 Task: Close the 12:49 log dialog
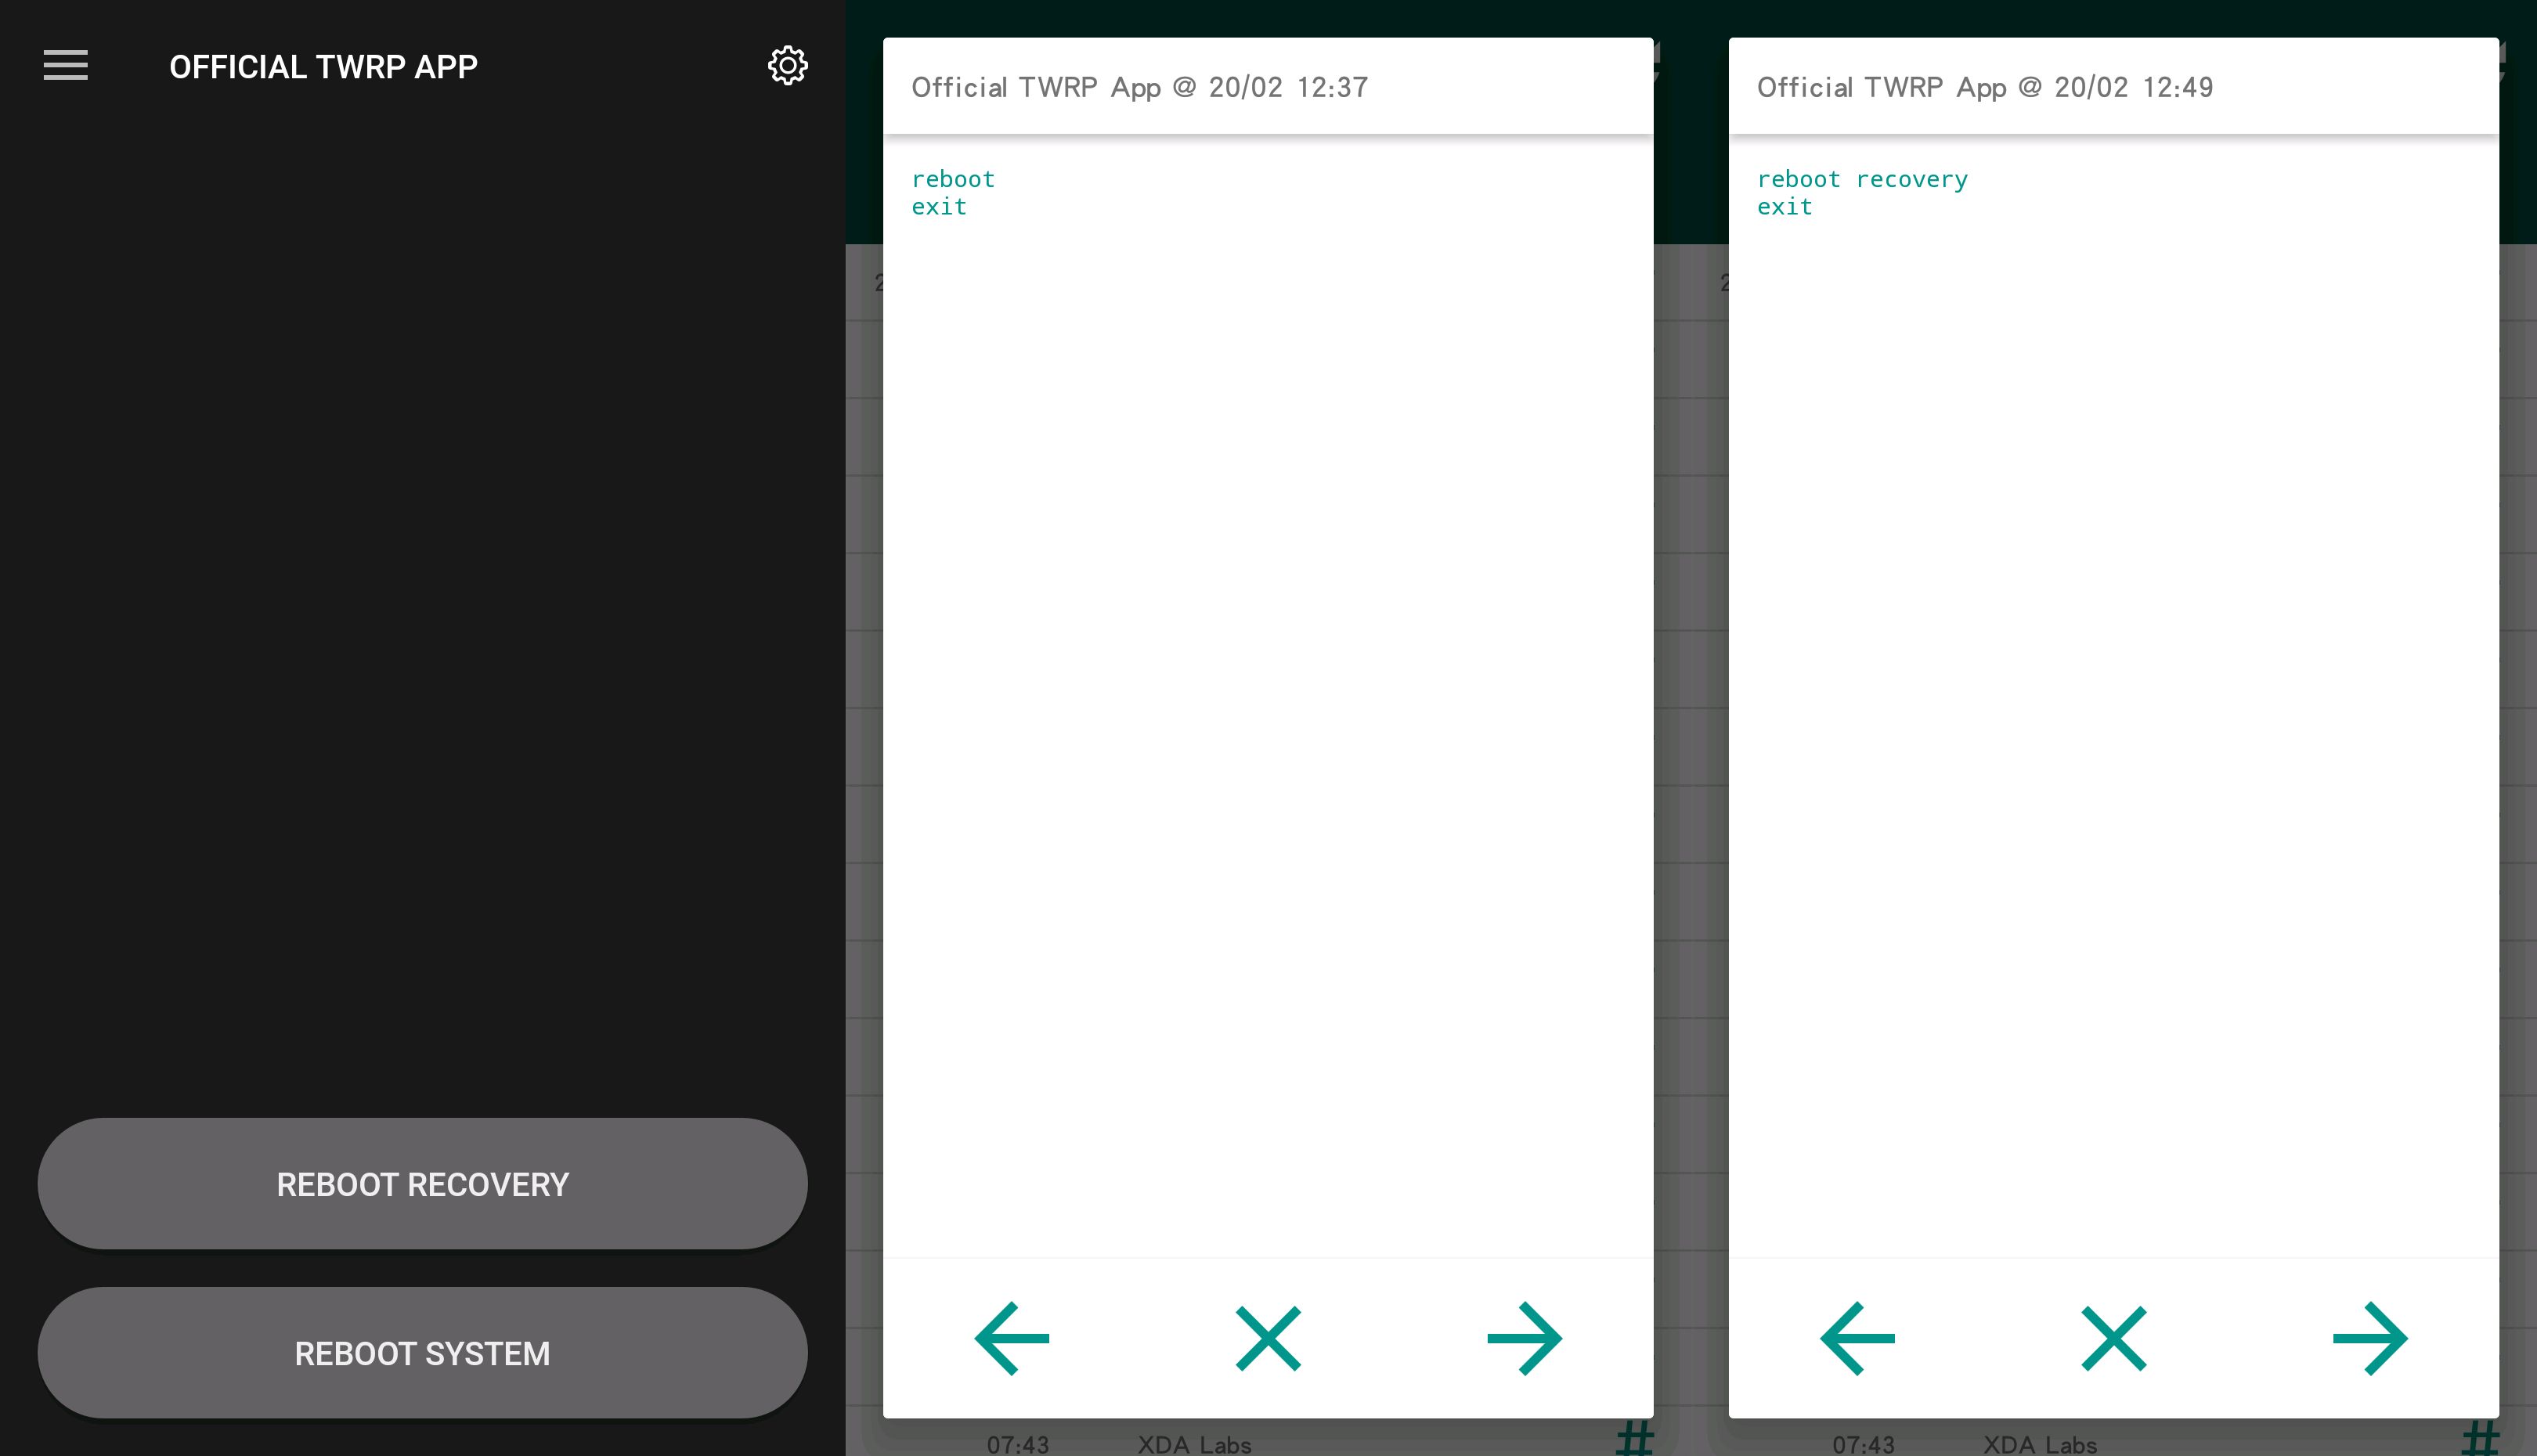2113,1338
